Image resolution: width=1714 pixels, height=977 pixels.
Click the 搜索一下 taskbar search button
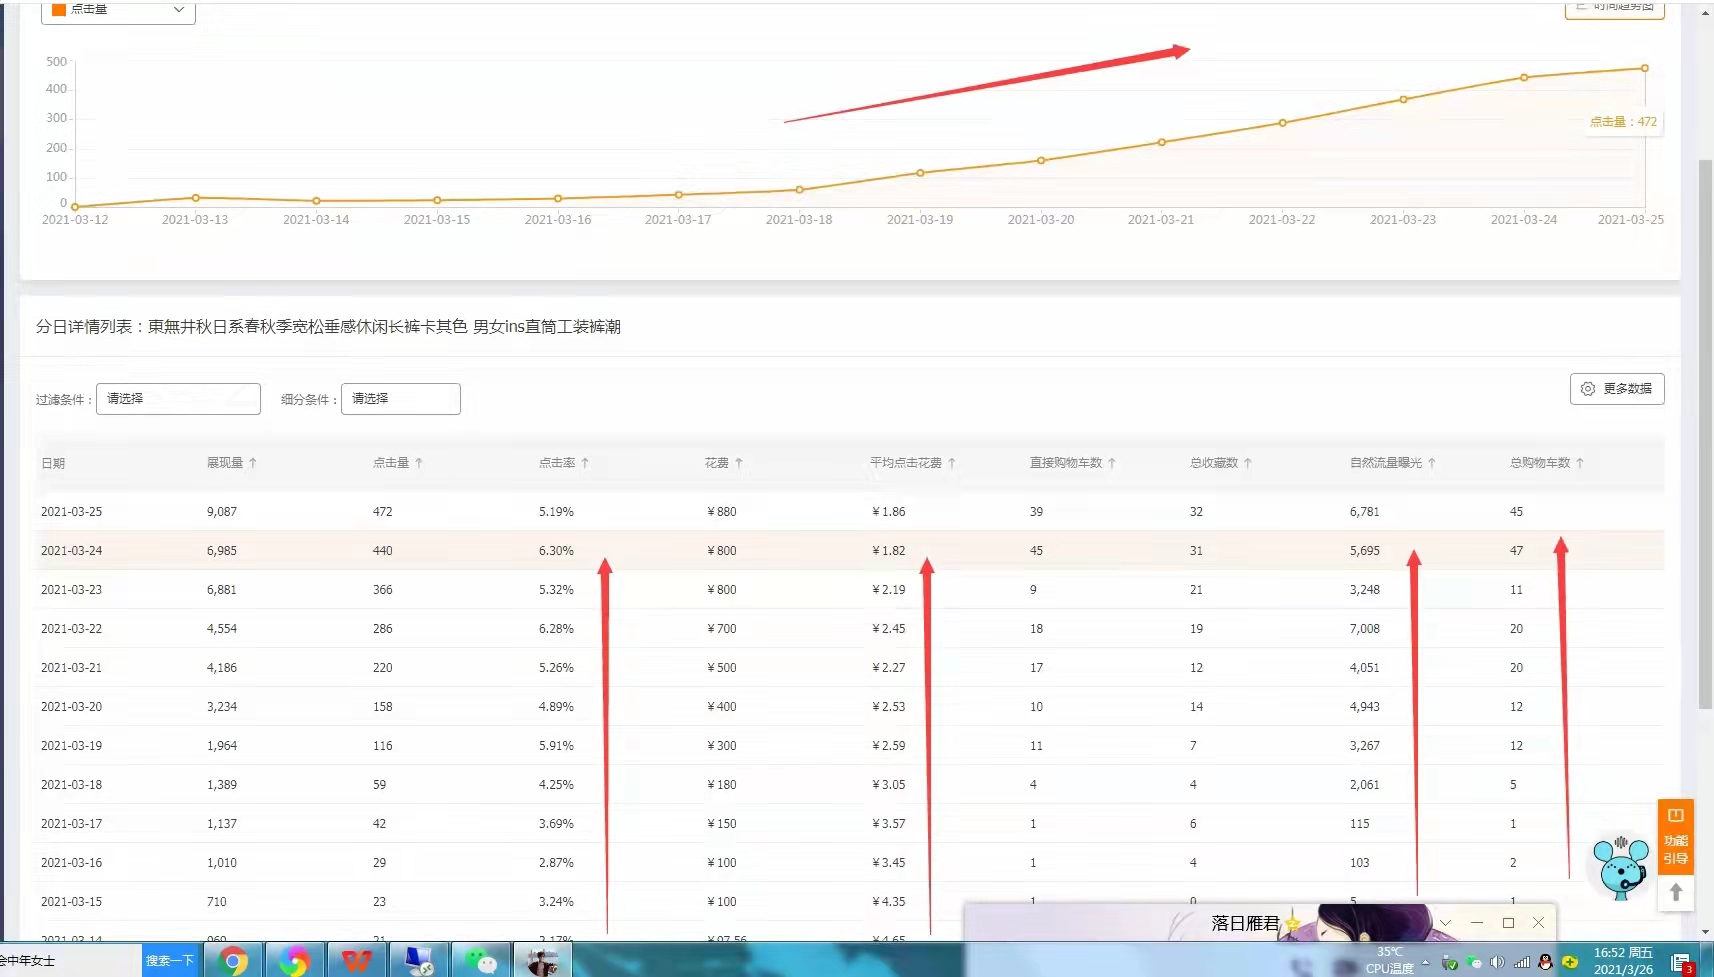click(x=170, y=961)
